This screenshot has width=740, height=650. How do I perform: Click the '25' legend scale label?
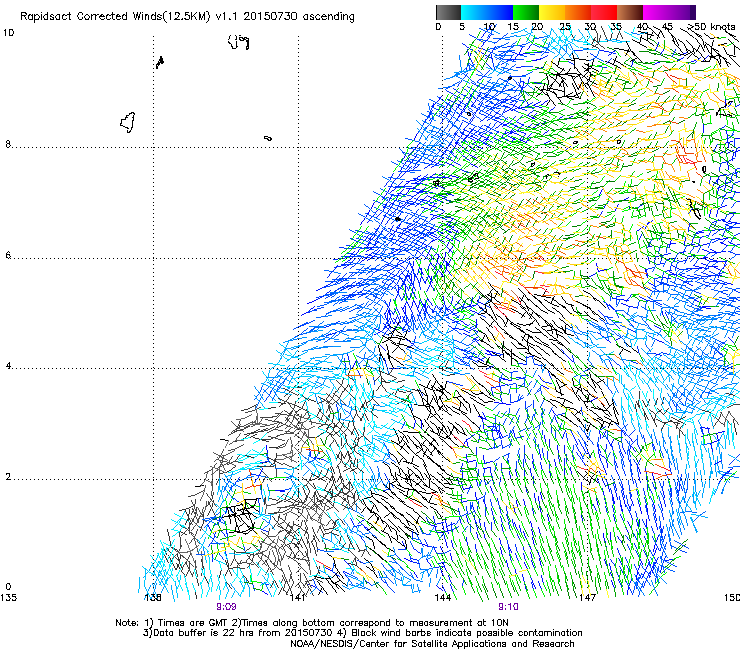click(565, 27)
